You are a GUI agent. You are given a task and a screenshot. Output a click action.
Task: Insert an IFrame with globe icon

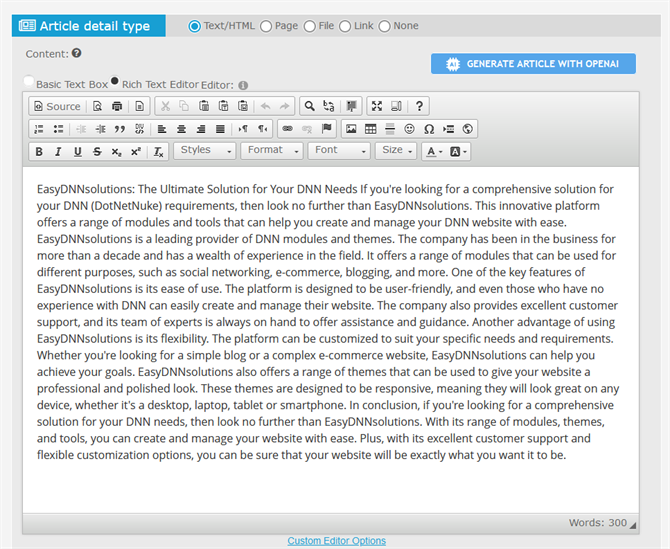click(x=467, y=129)
